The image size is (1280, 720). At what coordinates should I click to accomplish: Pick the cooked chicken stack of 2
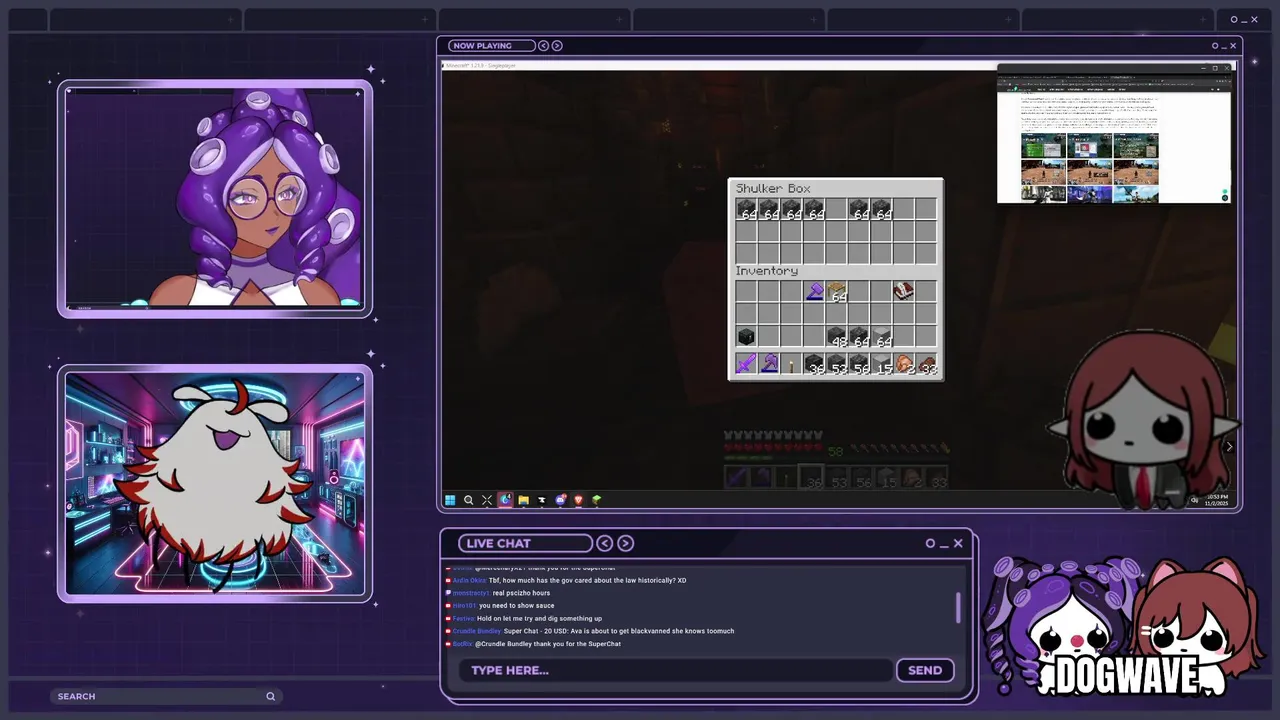(x=903, y=364)
